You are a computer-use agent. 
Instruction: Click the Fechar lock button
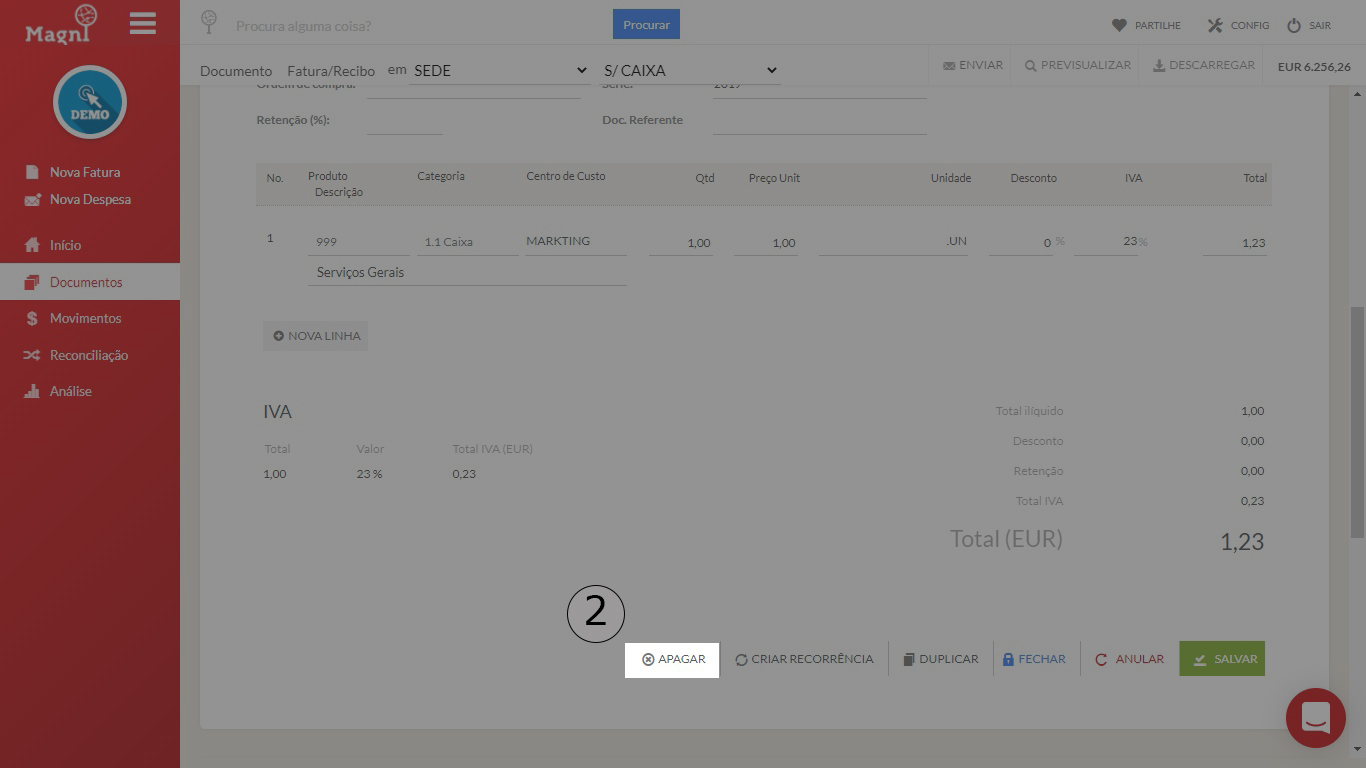1034,660
